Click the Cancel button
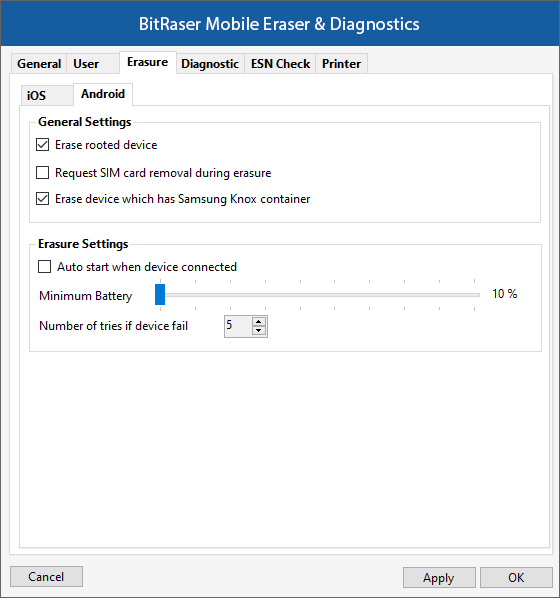This screenshot has width=560, height=598. pyautogui.click(x=46, y=577)
